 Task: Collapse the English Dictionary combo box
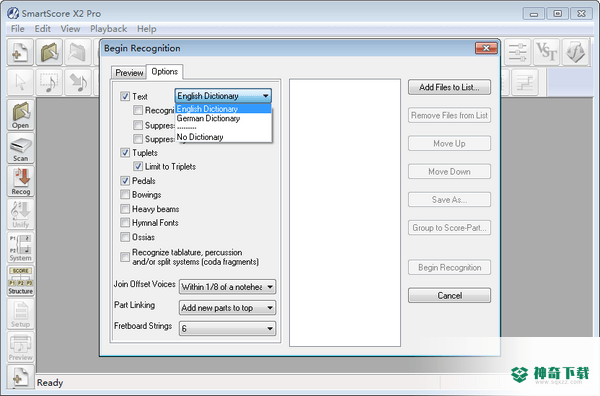click(x=223, y=96)
